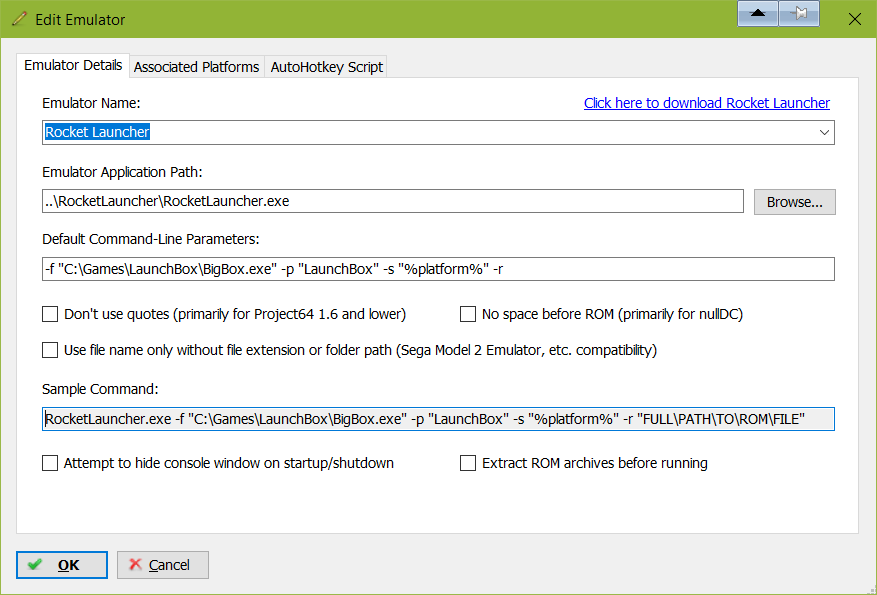The width and height of the screenshot is (877, 595).
Task: Open the Rocket Launcher download link
Action: (706, 103)
